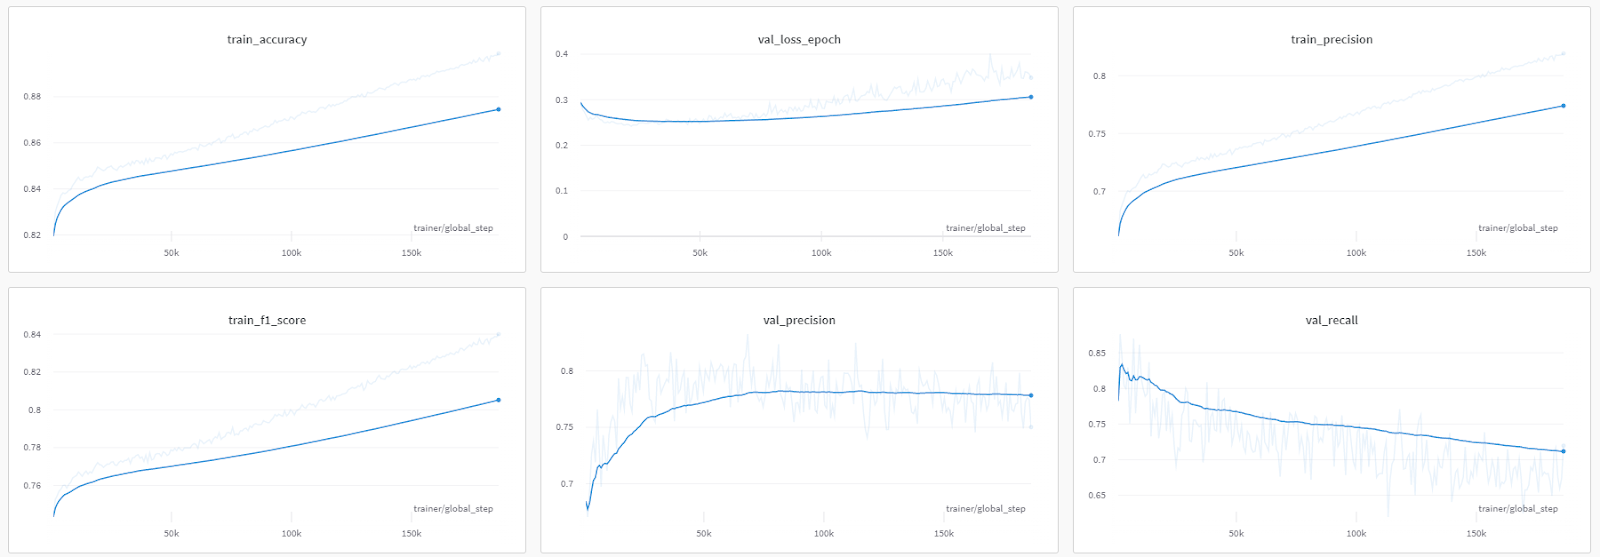Viewport: 1600px width, 557px height.
Task: Click the val_loss_epoch chart title
Action: (799, 40)
